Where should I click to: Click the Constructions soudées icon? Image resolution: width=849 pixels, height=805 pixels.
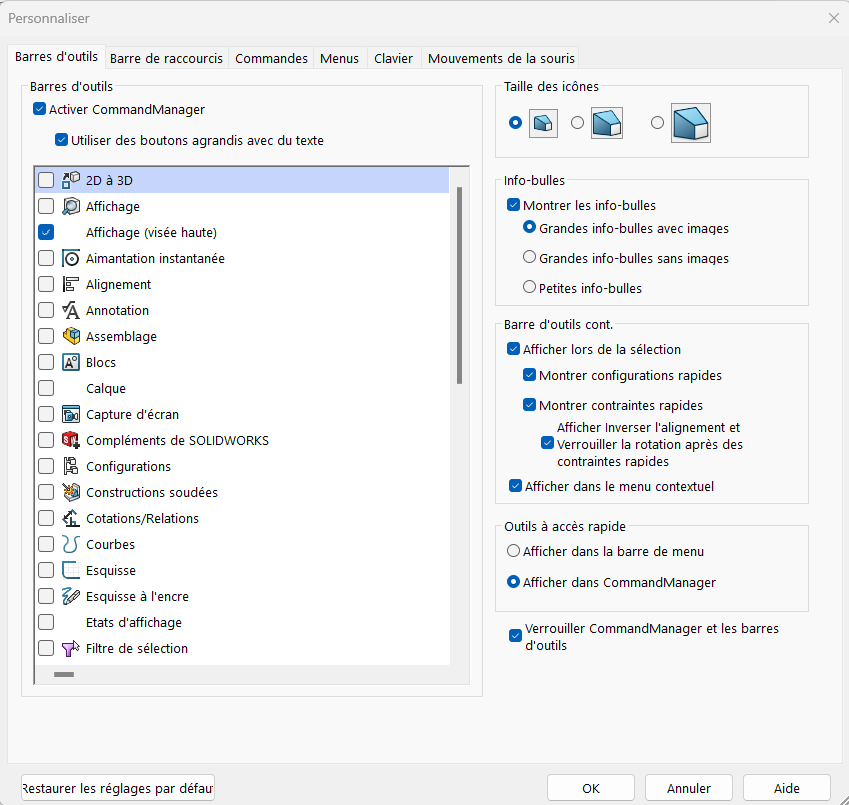click(71, 492)
